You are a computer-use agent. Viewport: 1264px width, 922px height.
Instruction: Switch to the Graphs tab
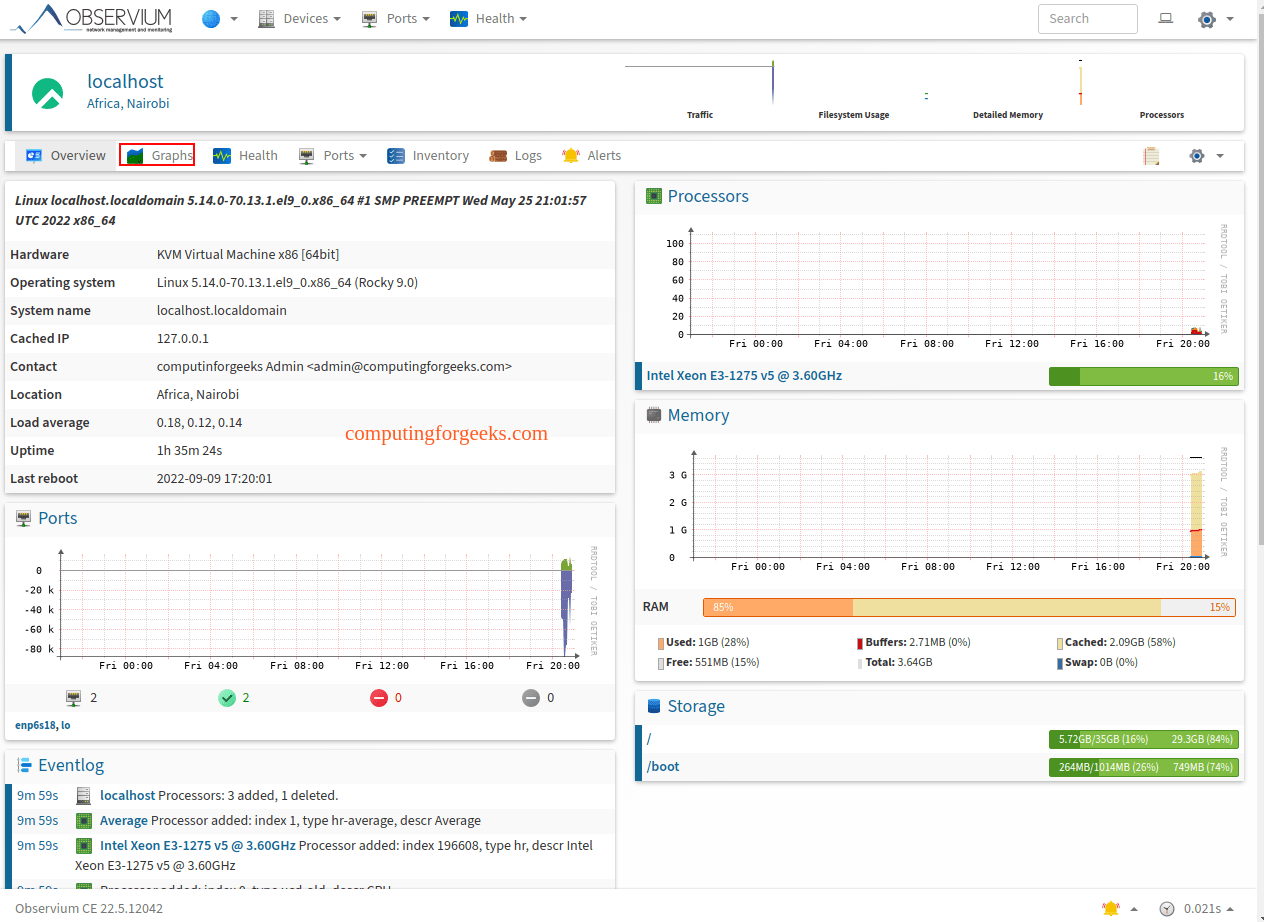157,155
